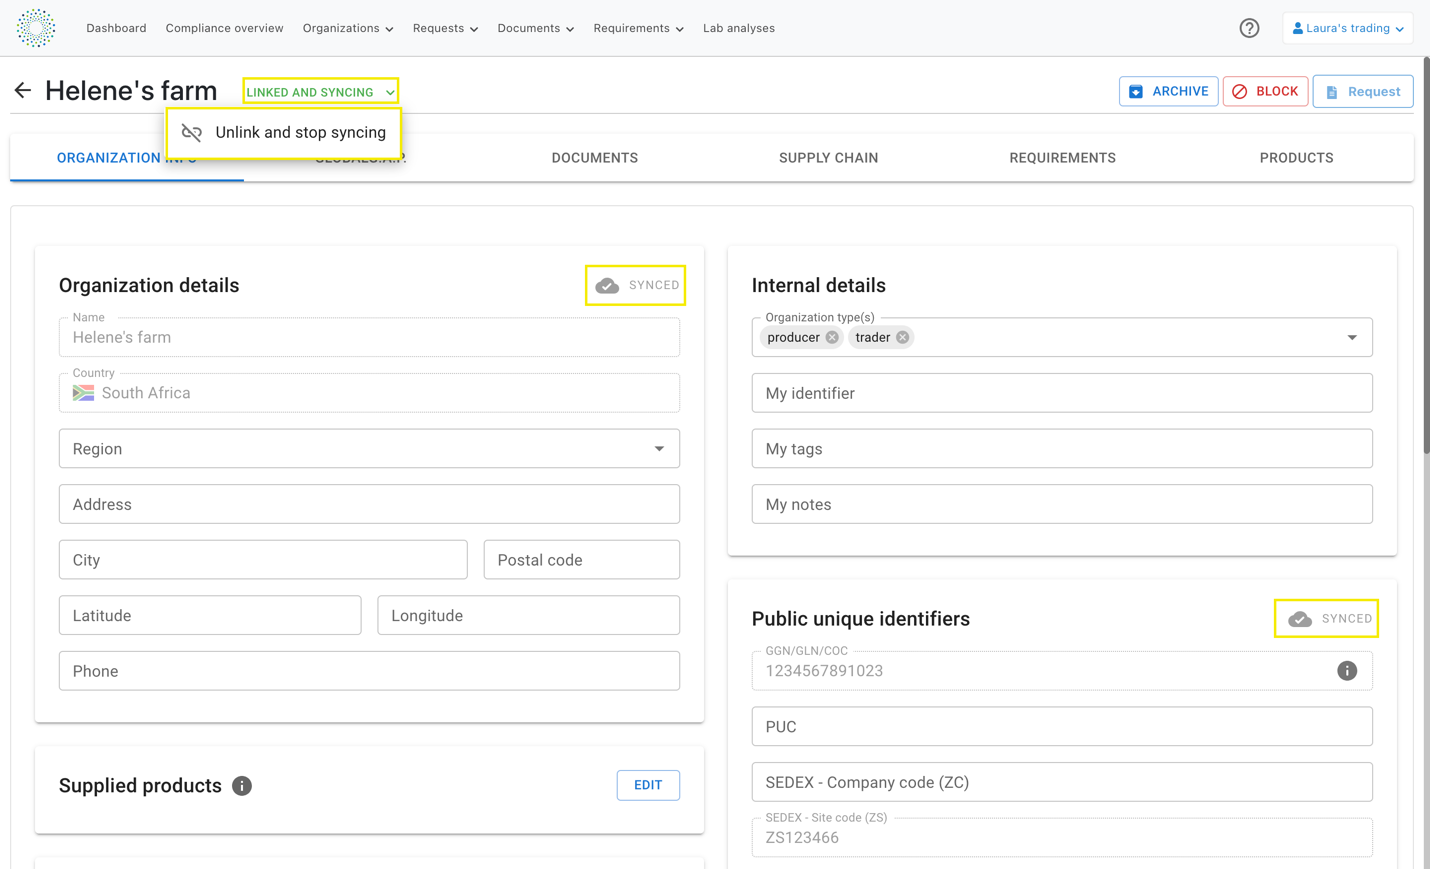This screenshot has height=869, width=1430.
Task: Click the My notes field
Action: tap(1062, 504)
